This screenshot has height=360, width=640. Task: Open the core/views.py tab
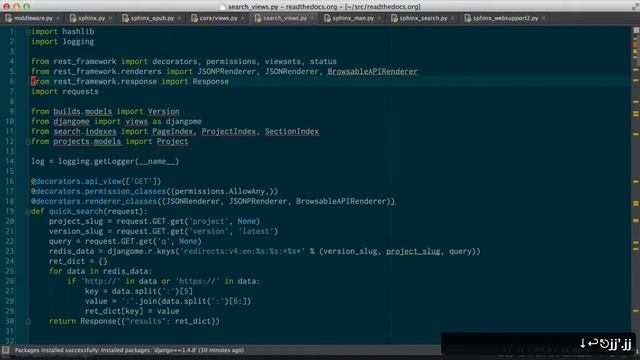pos(218,18)
